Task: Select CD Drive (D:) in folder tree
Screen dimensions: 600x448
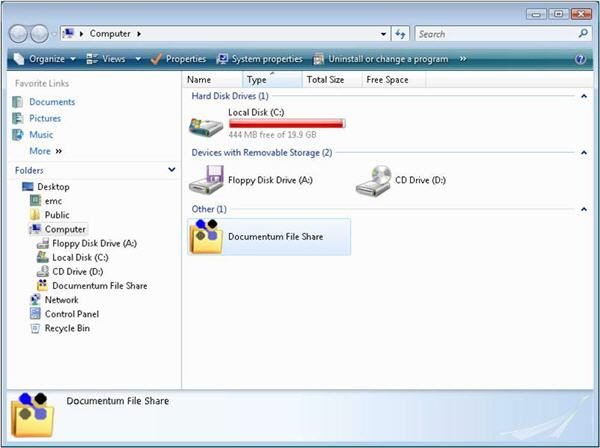Action: [x=78, y=272]
